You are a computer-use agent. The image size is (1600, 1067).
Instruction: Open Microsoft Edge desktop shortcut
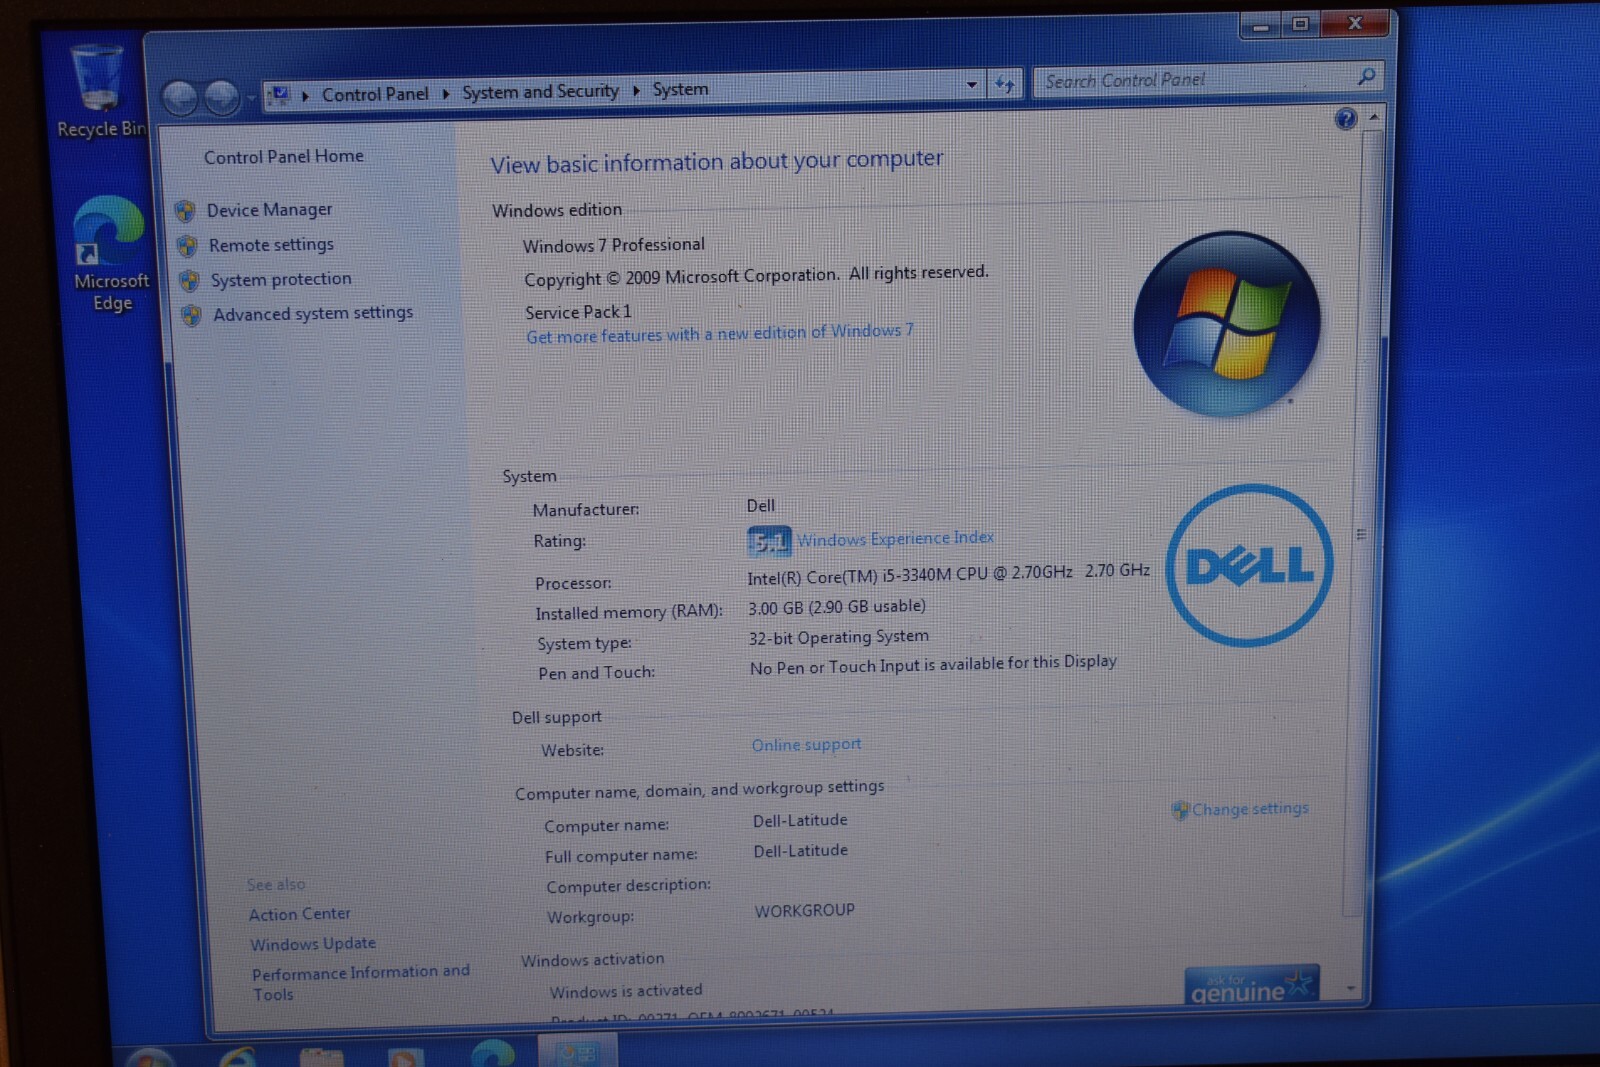110,255
